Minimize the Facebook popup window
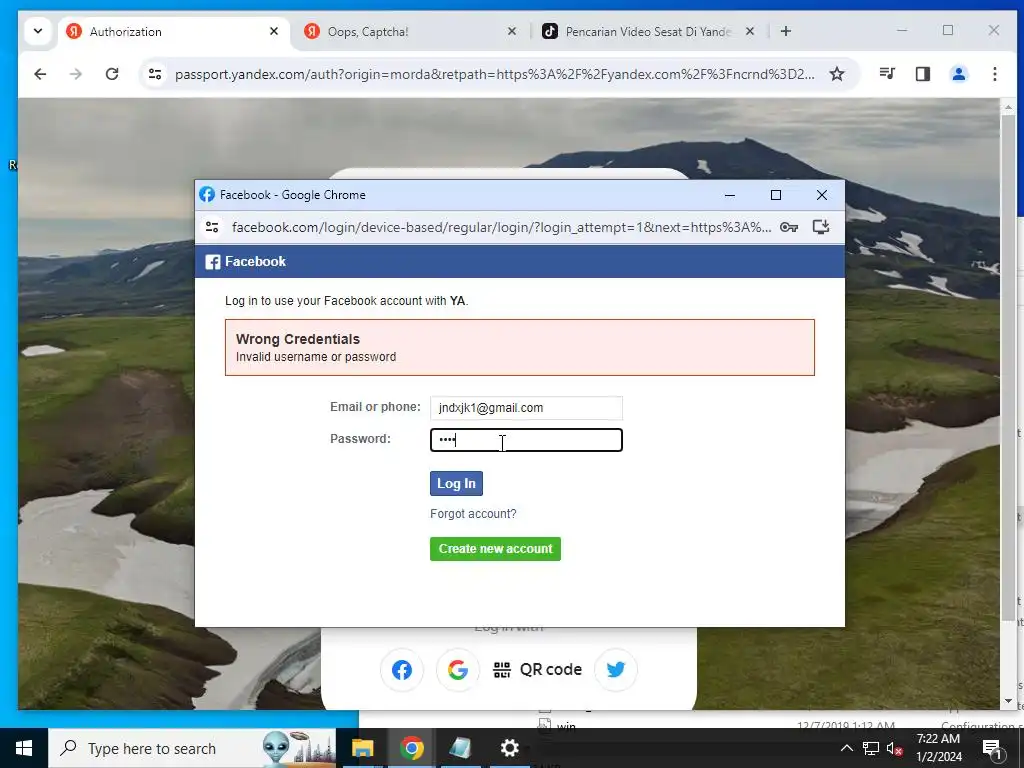The width and height of the screenshot is (1024, 768). 730,195
